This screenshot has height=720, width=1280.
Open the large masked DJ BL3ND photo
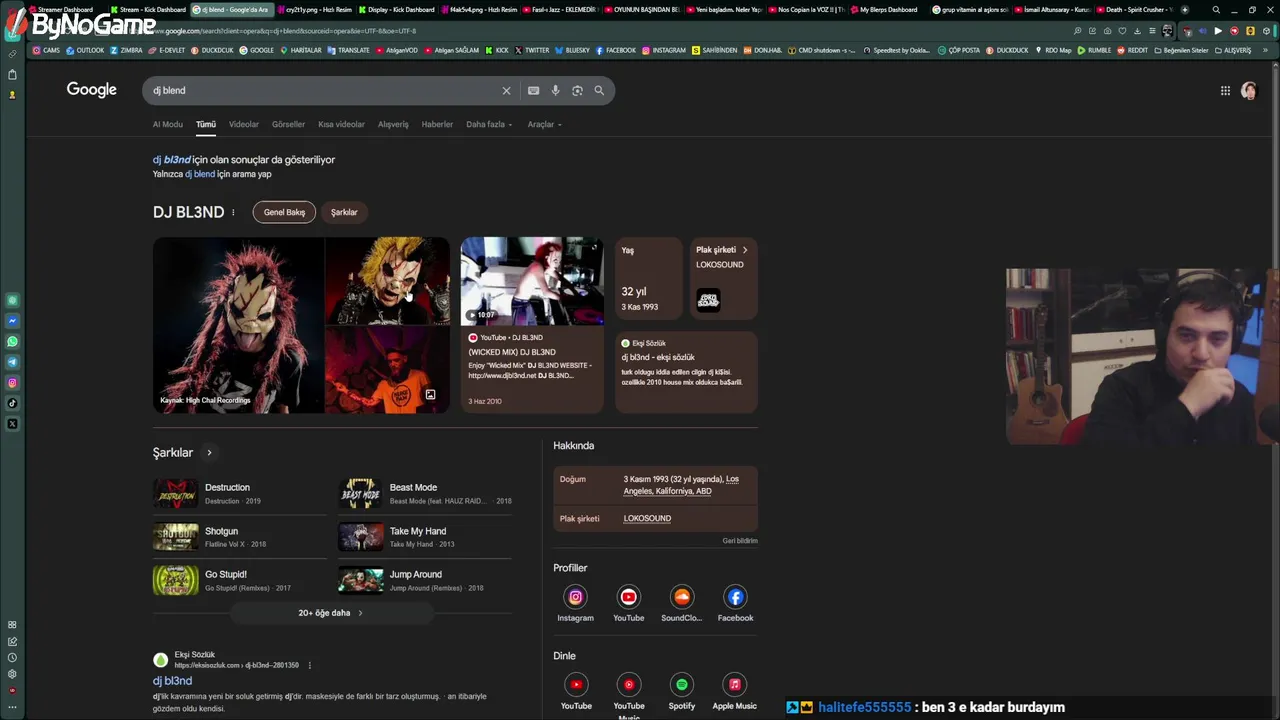(238, 325)
